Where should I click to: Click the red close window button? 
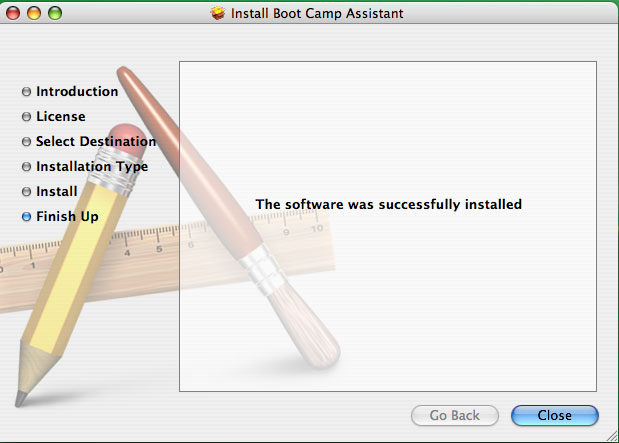(x=13, y=13)
